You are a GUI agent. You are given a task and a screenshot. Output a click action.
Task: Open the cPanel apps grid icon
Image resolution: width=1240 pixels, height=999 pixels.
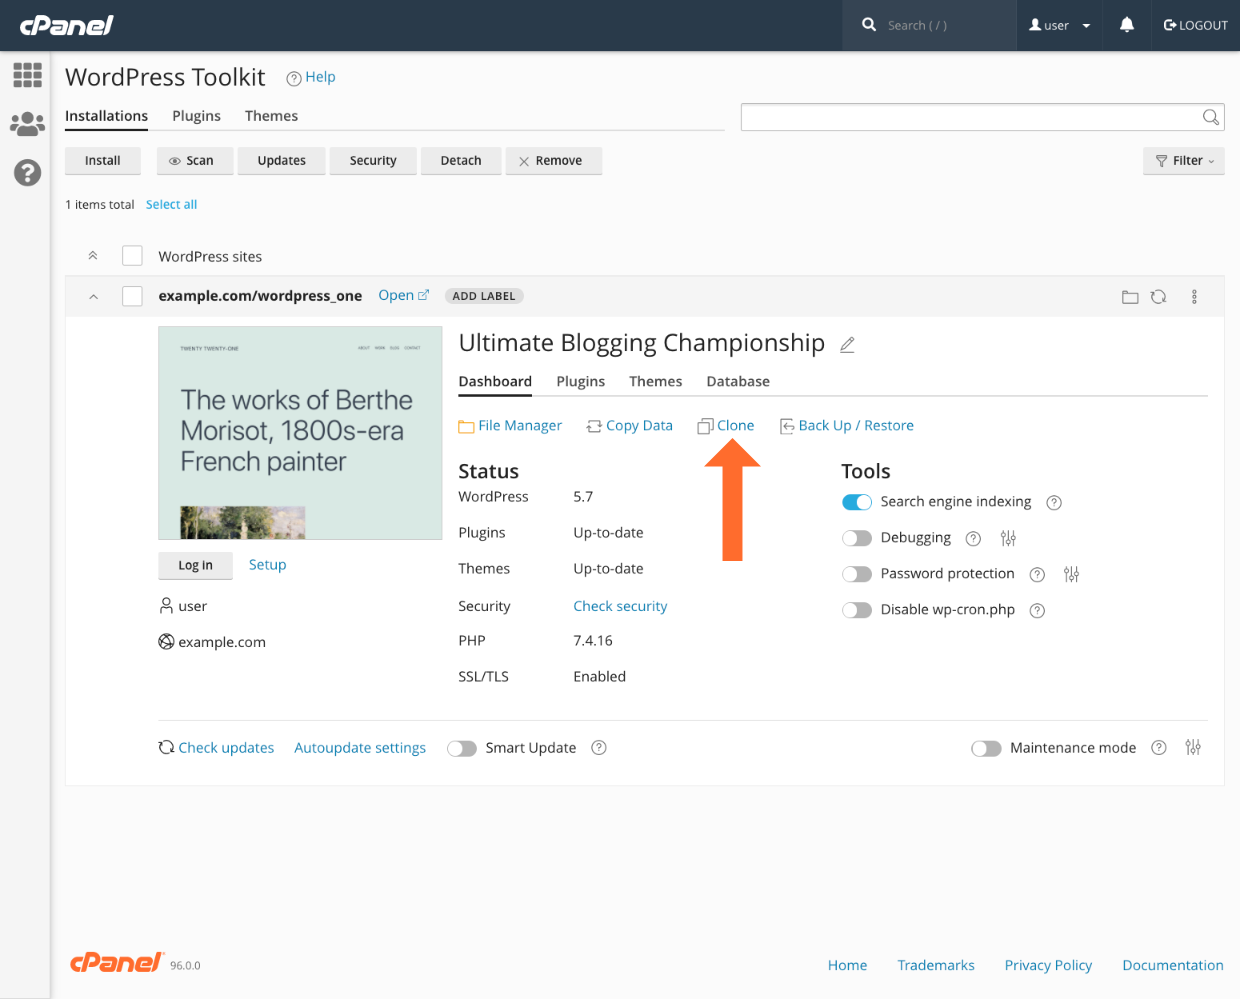[27, 75]
